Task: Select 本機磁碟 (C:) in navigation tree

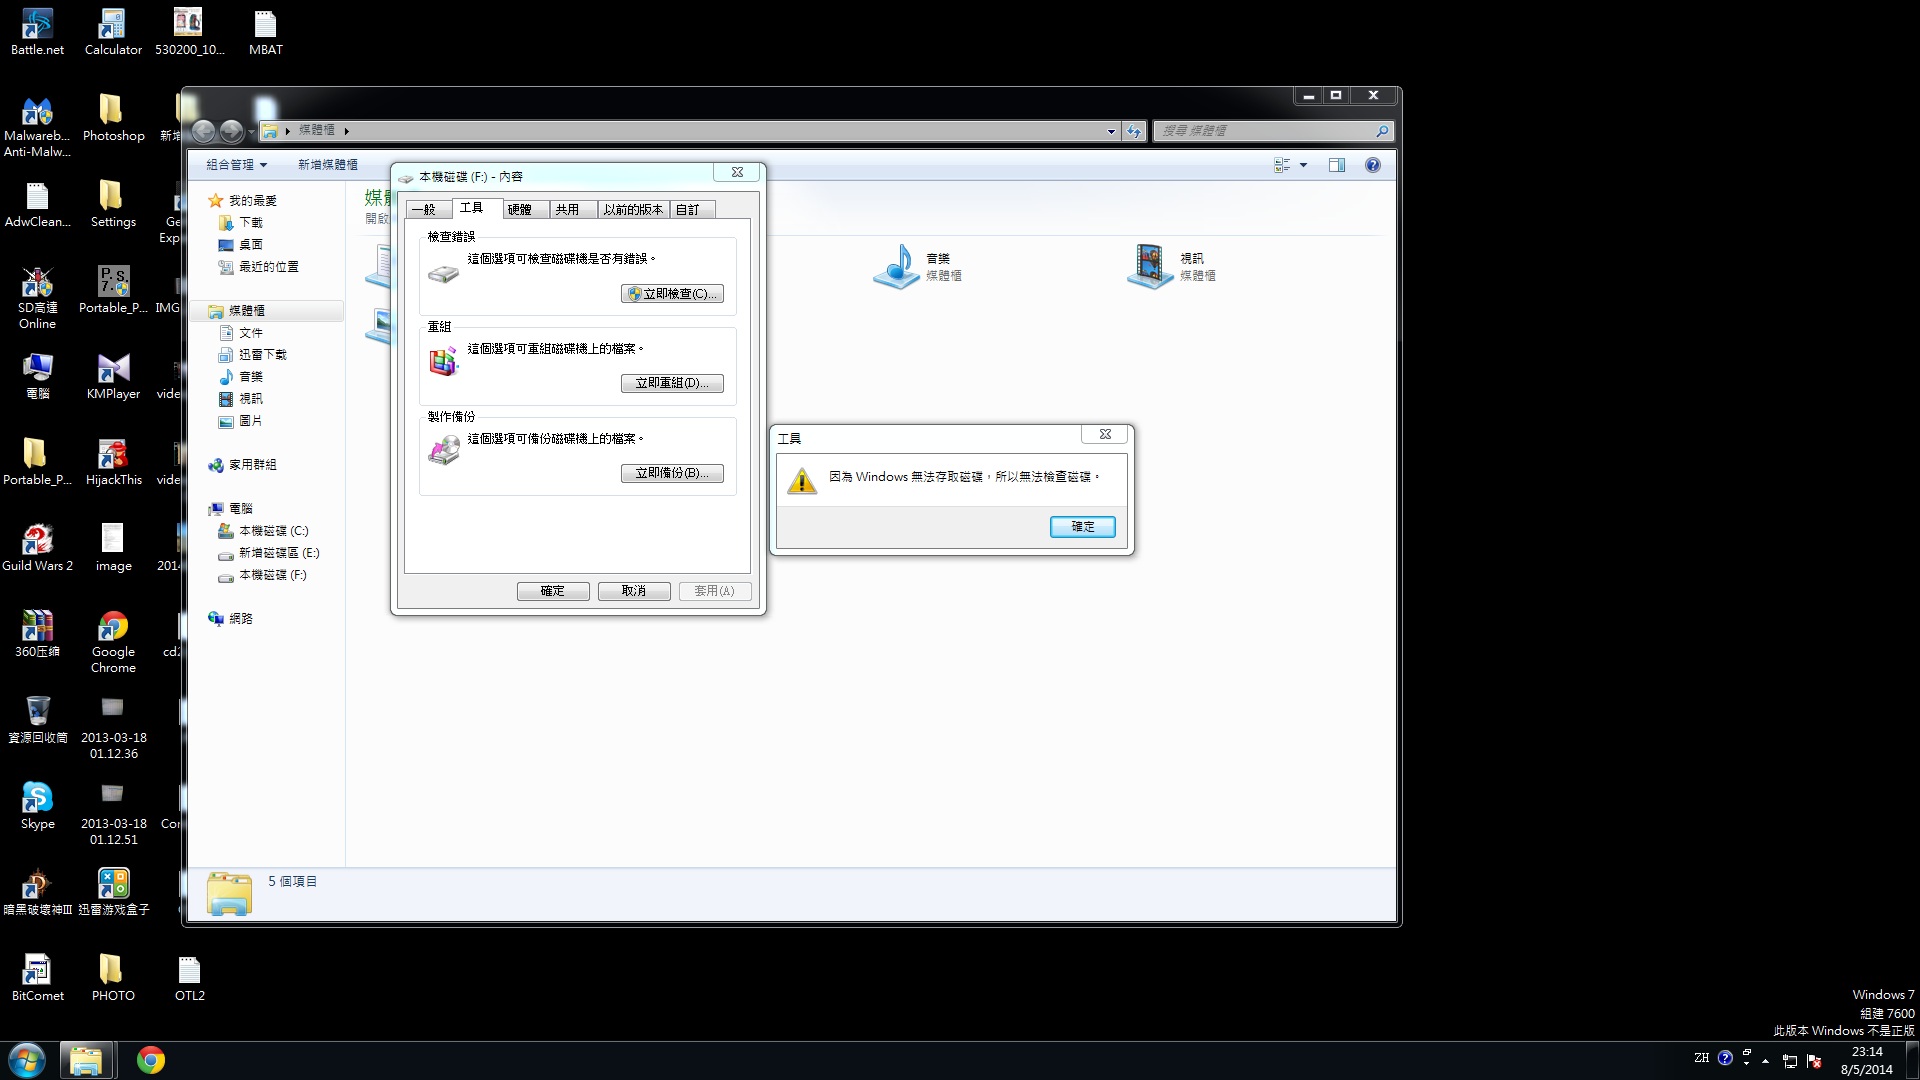Action: (x=273, y=531)
